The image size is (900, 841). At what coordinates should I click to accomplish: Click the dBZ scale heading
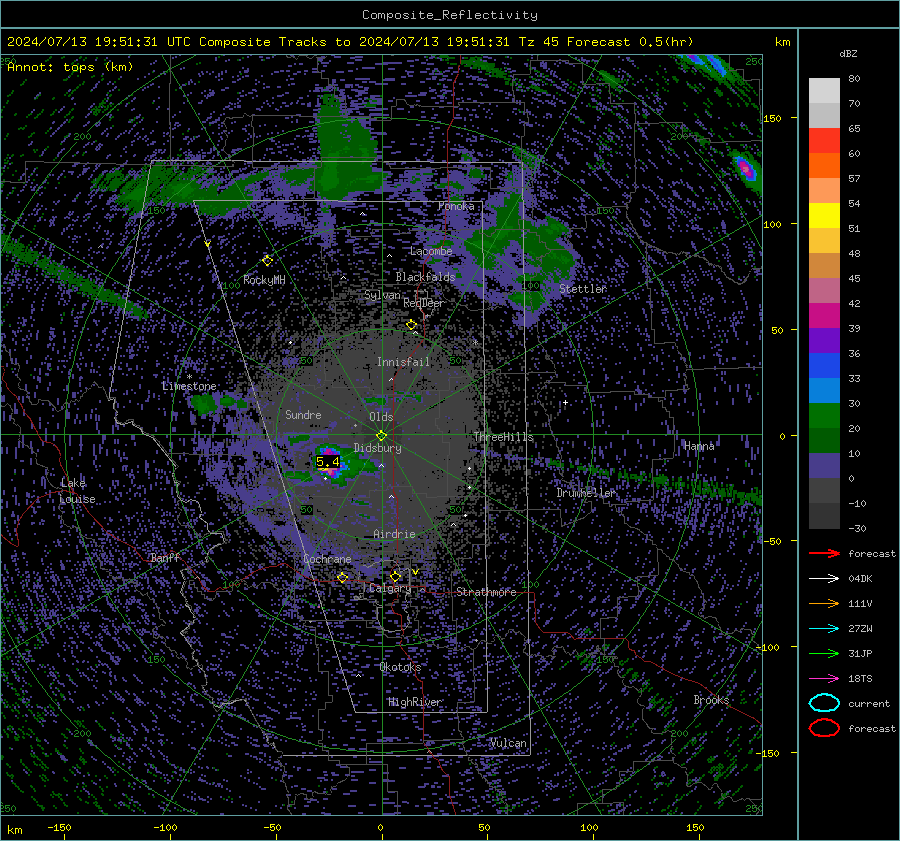(x=848, y=54)
